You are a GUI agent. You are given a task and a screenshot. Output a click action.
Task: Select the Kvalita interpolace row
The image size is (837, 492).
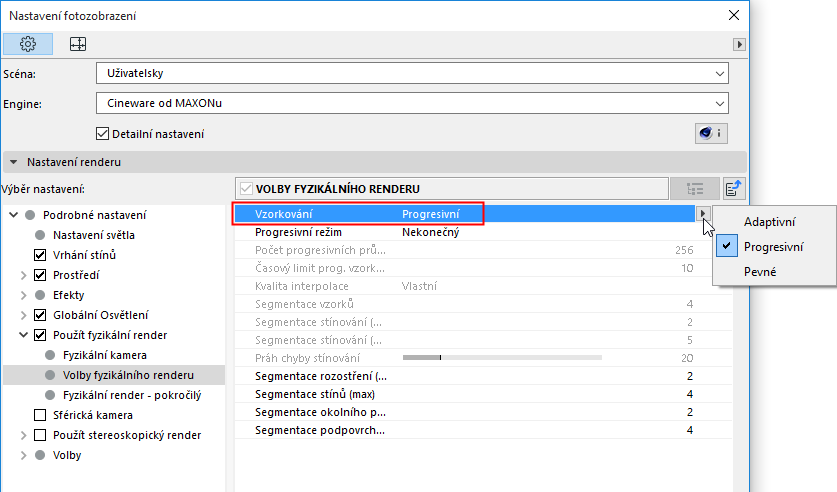click(483, 286)
